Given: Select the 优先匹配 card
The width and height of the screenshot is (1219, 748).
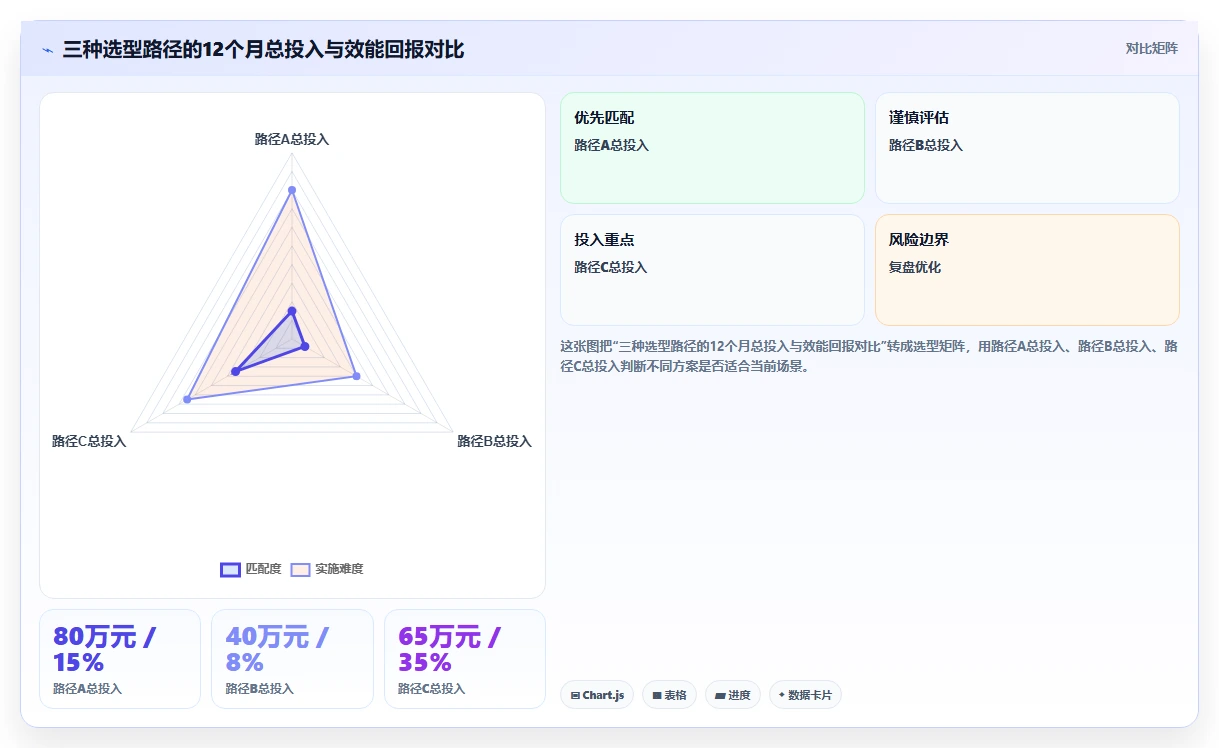Looking at the screenshot, I should [712, 148].
